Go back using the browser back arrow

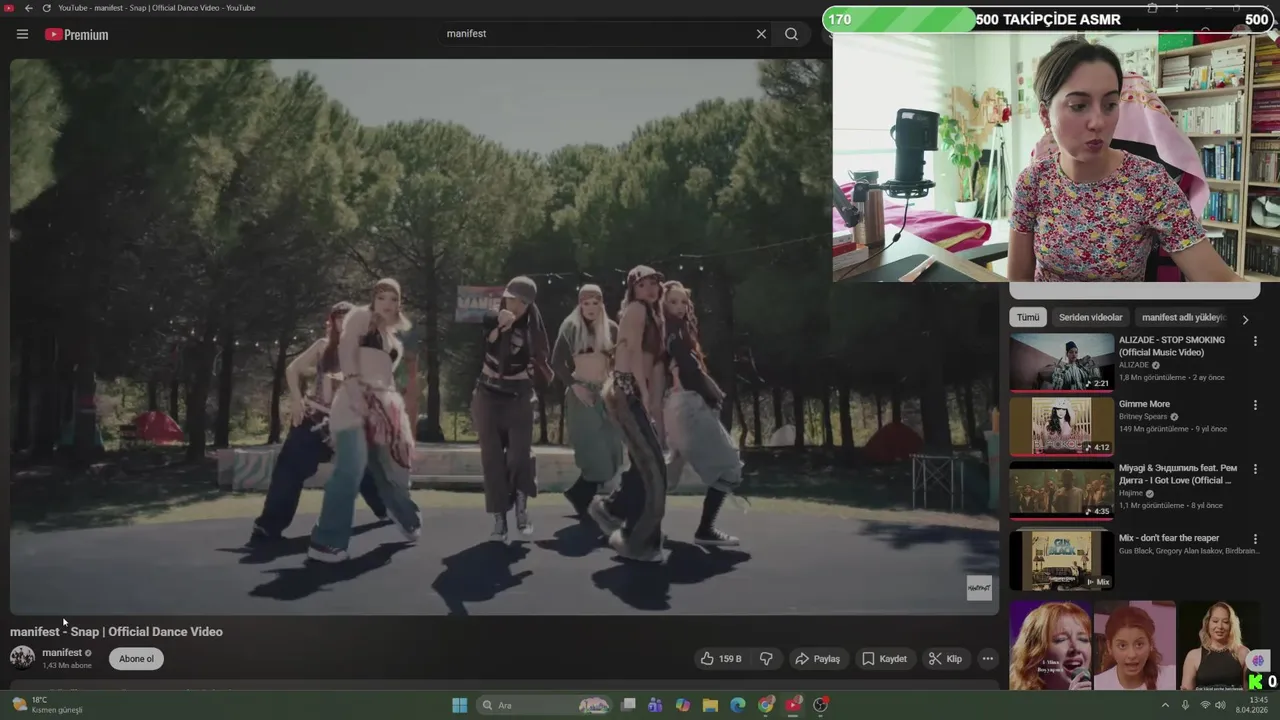[28, 8]
